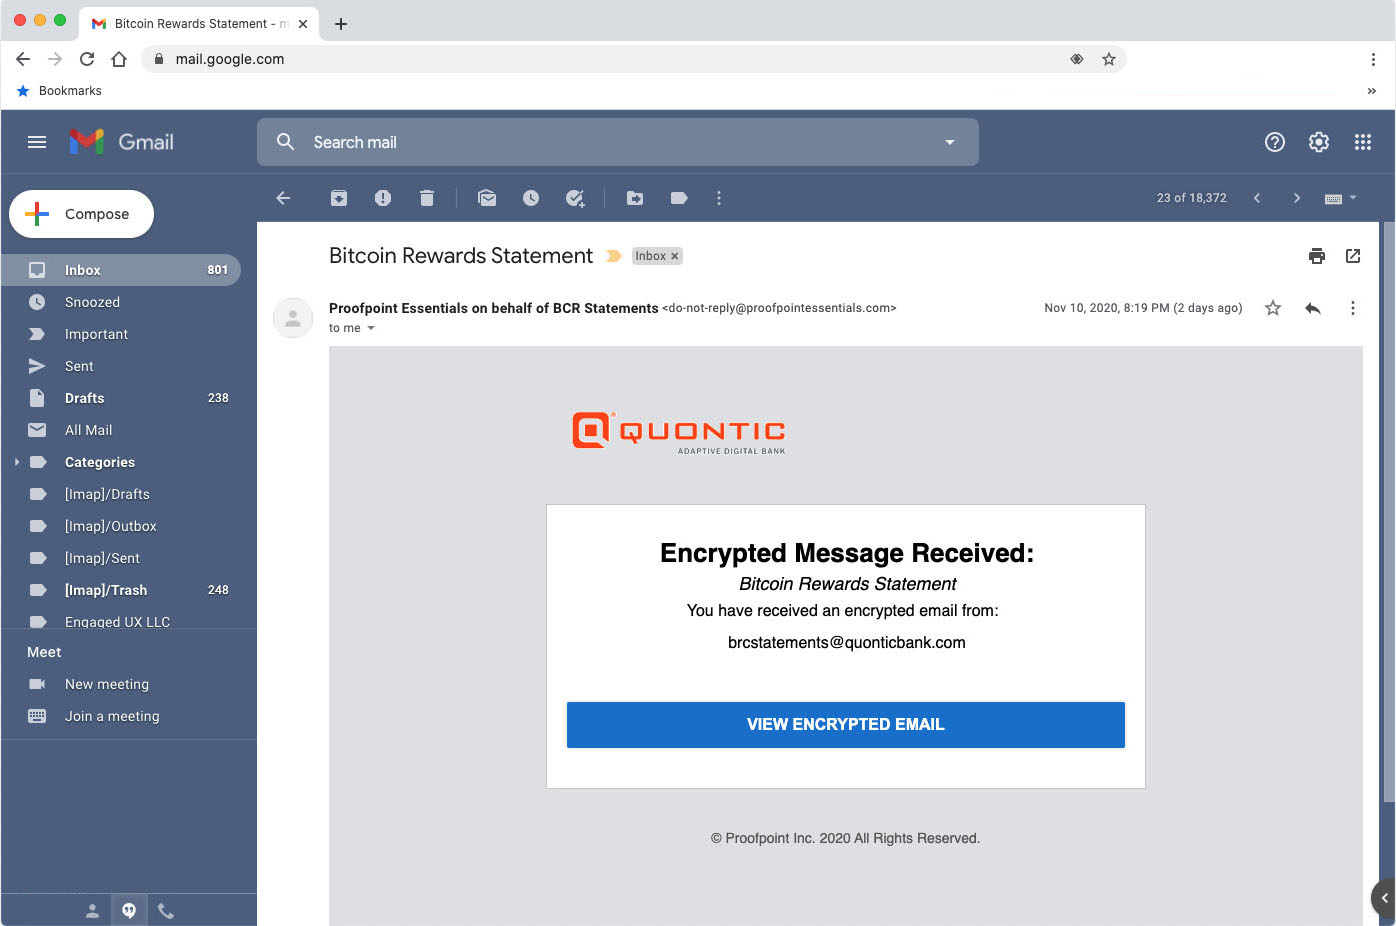Viewport: 1396px width, 926px height.
Task: Expand the Categories label group
Action: pos(17,462)
